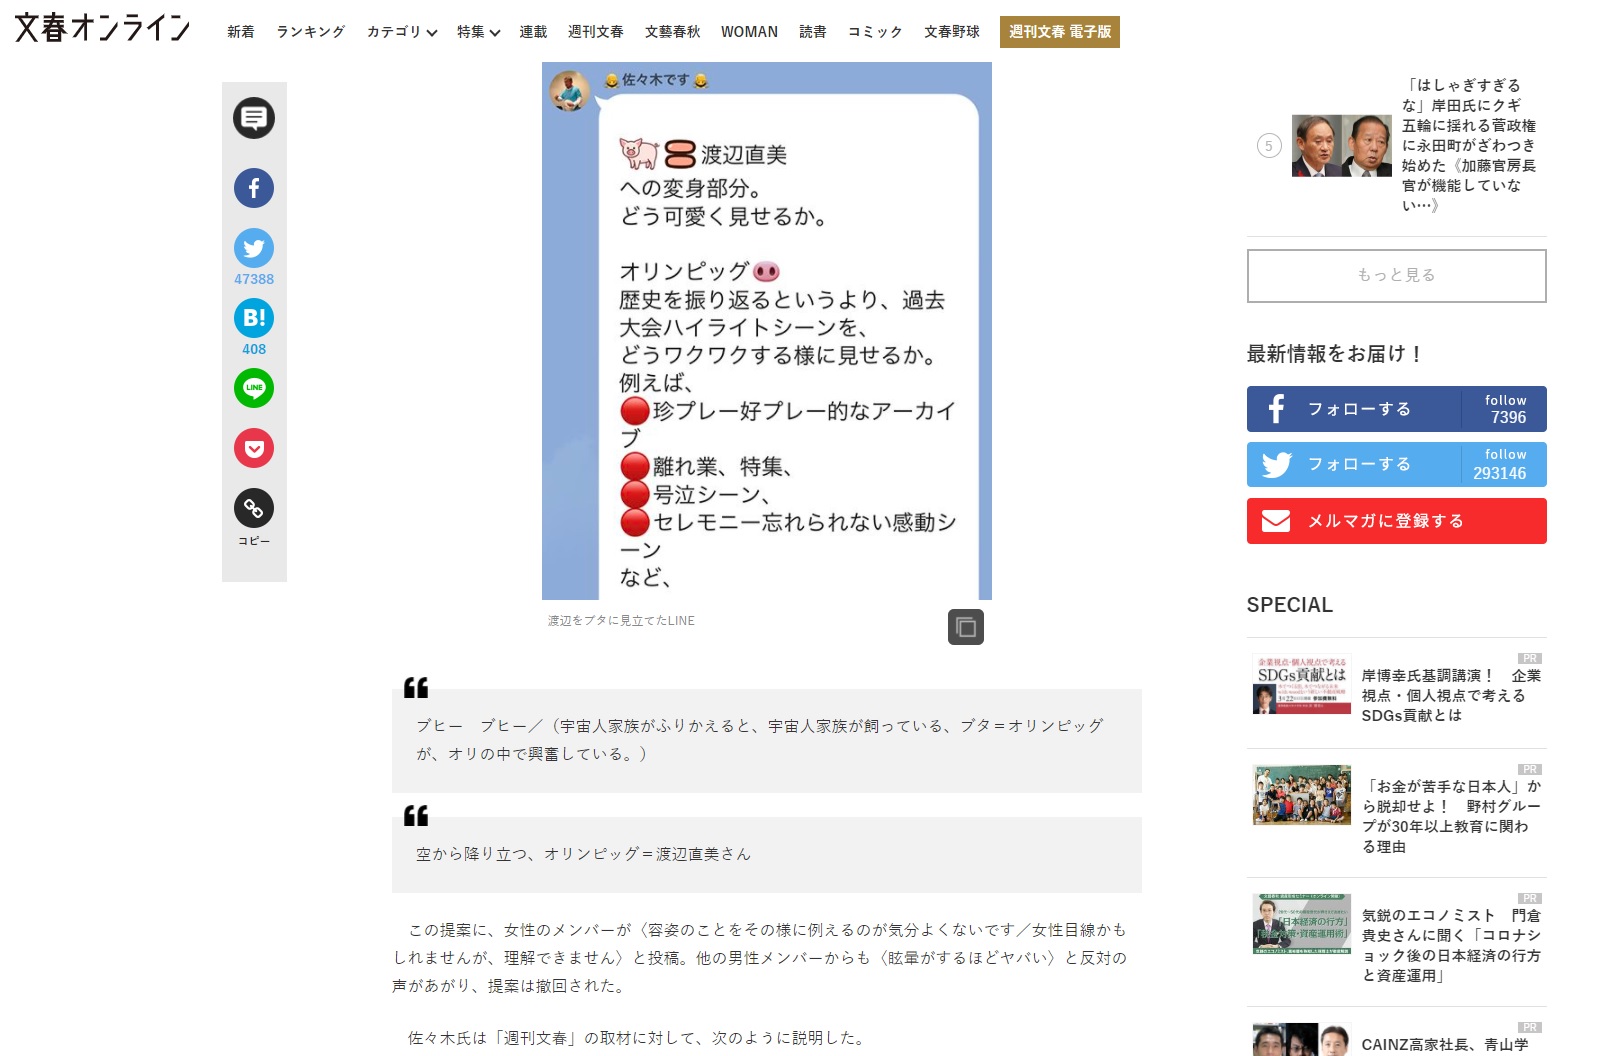
Task: Open the LINE screenshot image of 渡辺直美 message
Action: (x=767, y=331)
